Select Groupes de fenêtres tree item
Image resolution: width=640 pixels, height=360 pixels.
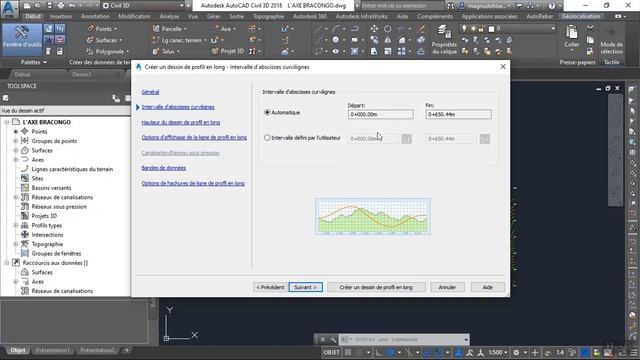coord(56,253)
